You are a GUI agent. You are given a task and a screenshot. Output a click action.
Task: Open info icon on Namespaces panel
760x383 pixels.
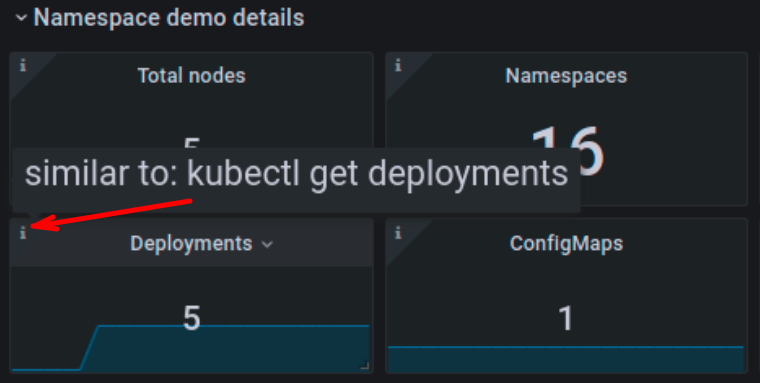[x=398, y=66]
